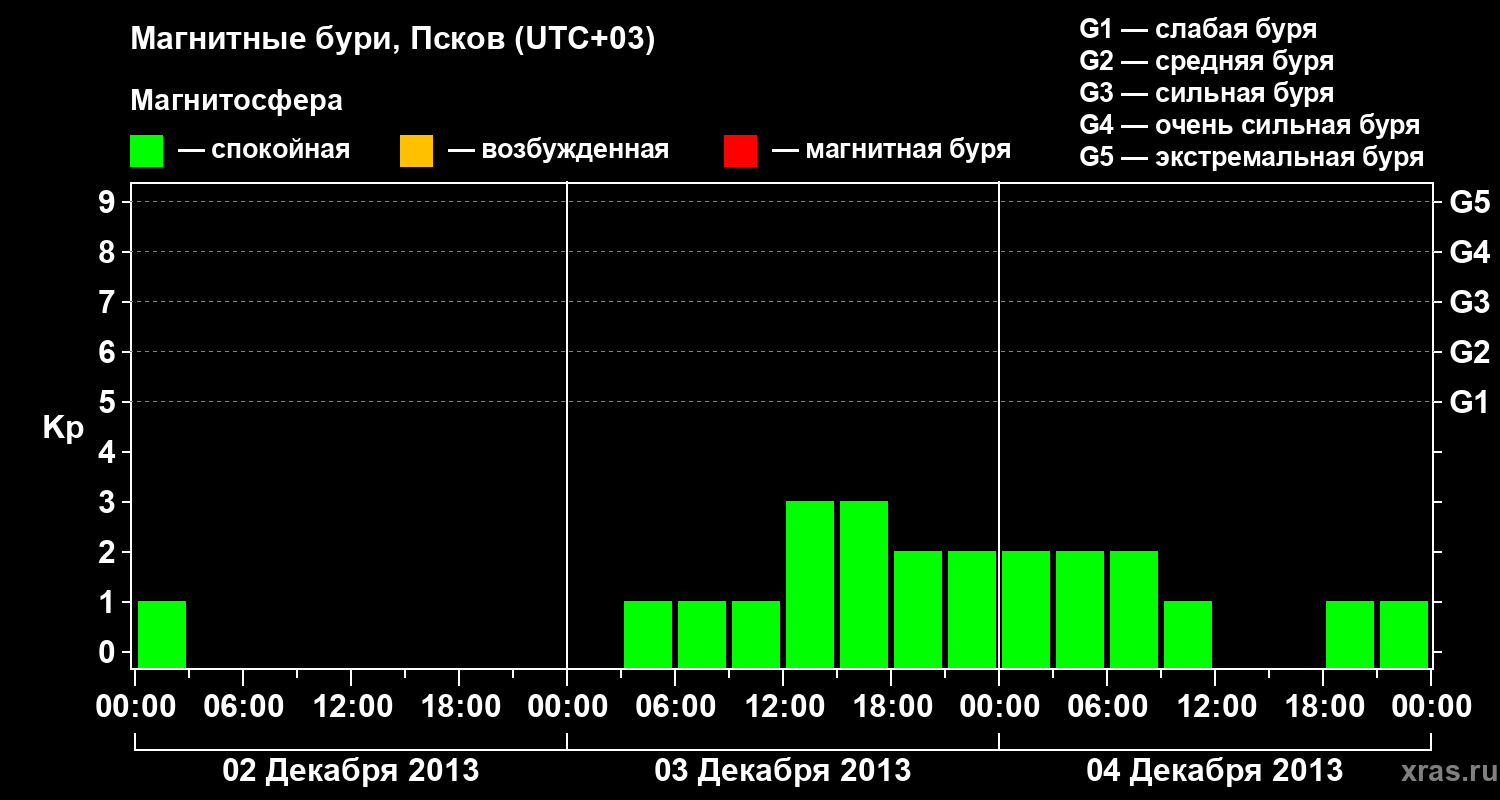Click the "Магнитосфера" heading

[x=236, y=101]
